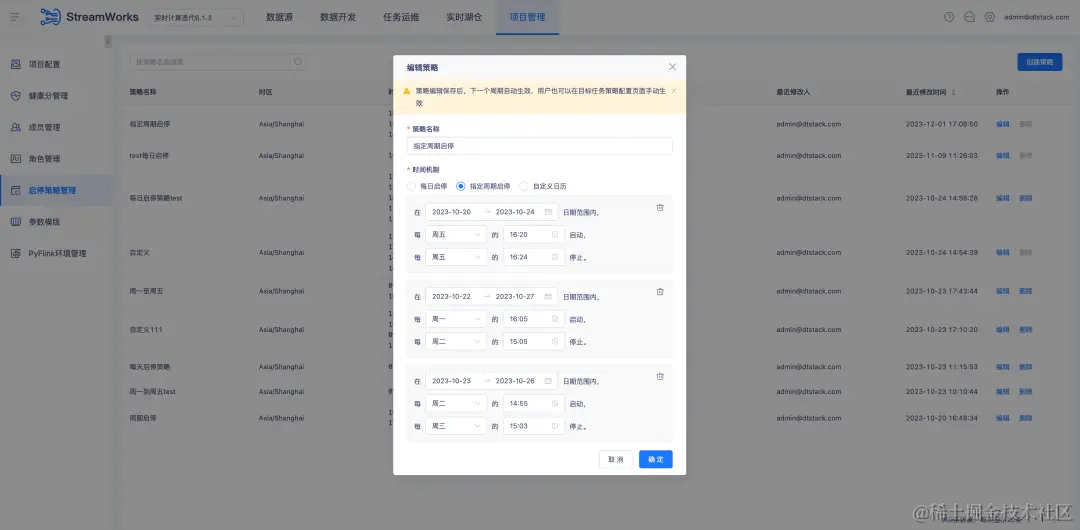
Task: Click the 确定 confirm button
Action: pyautogui.click(x=656, y=460)
